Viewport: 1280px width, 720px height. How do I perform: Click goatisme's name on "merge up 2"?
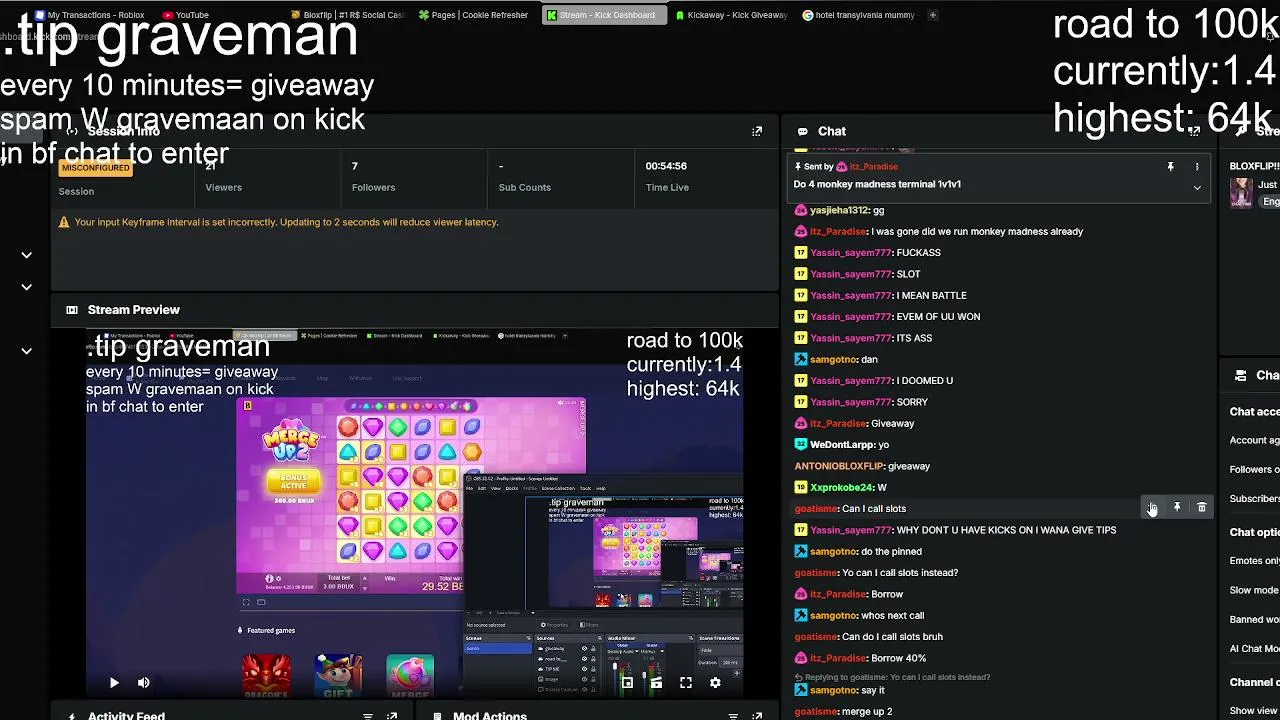point(816,712)
